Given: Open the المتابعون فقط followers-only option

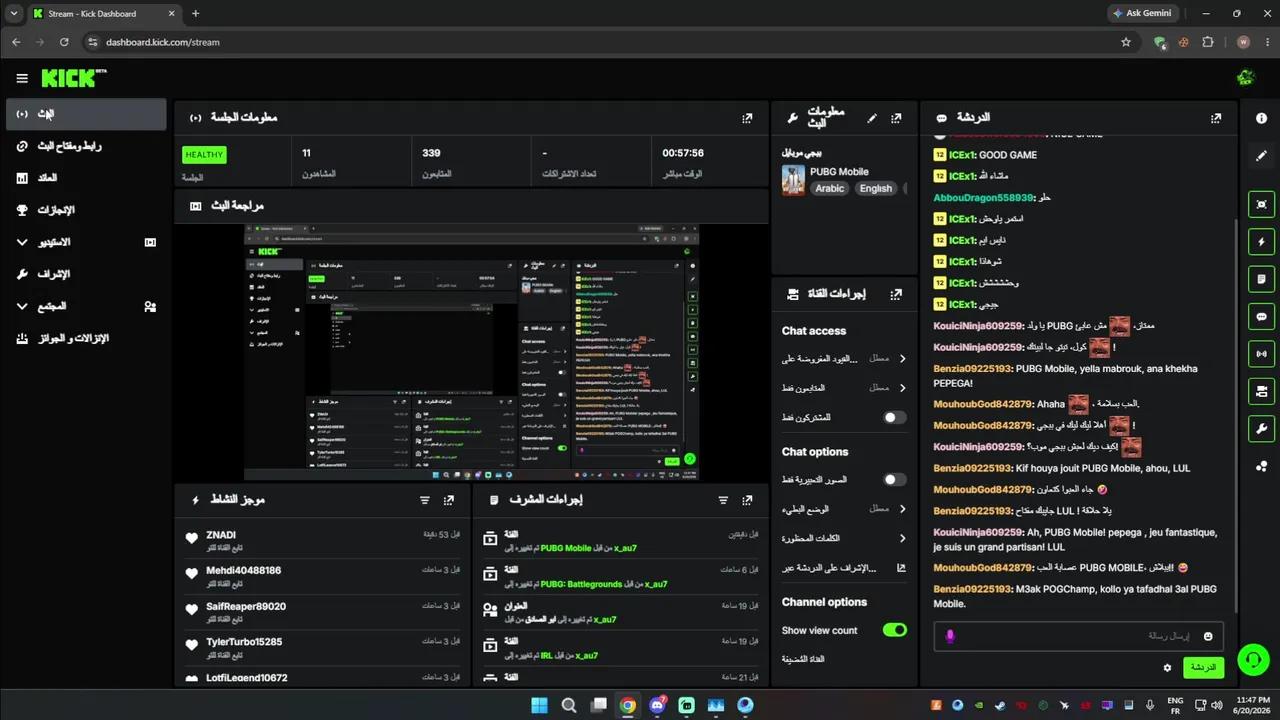Looking at the screenshot, I should [844, 387].
